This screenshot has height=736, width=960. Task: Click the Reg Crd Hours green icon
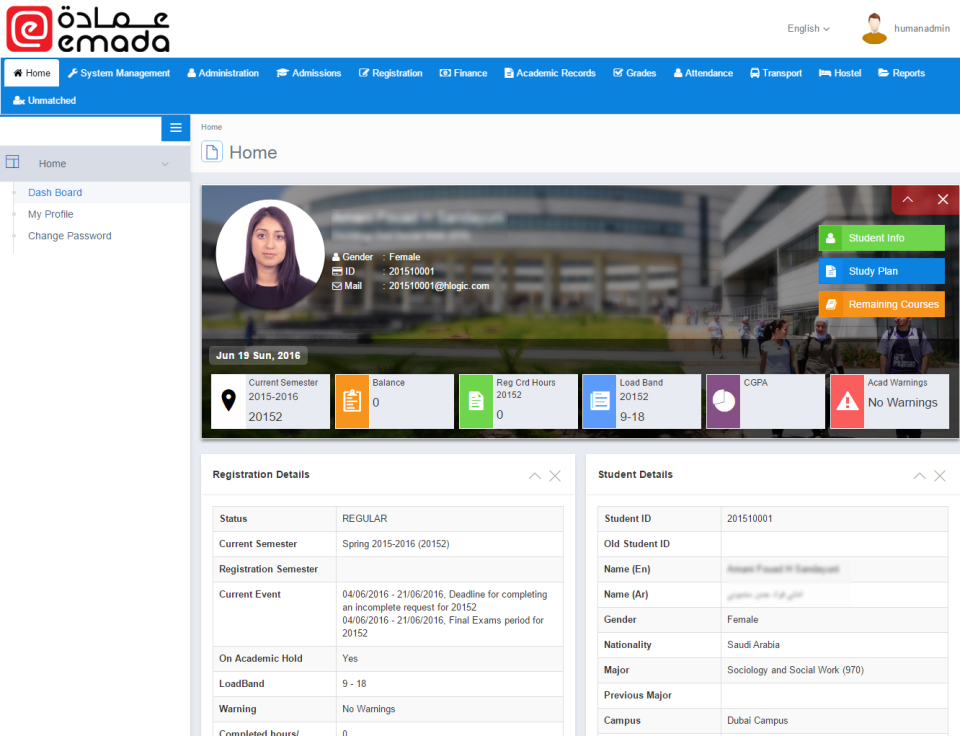(x=476, y=401)
